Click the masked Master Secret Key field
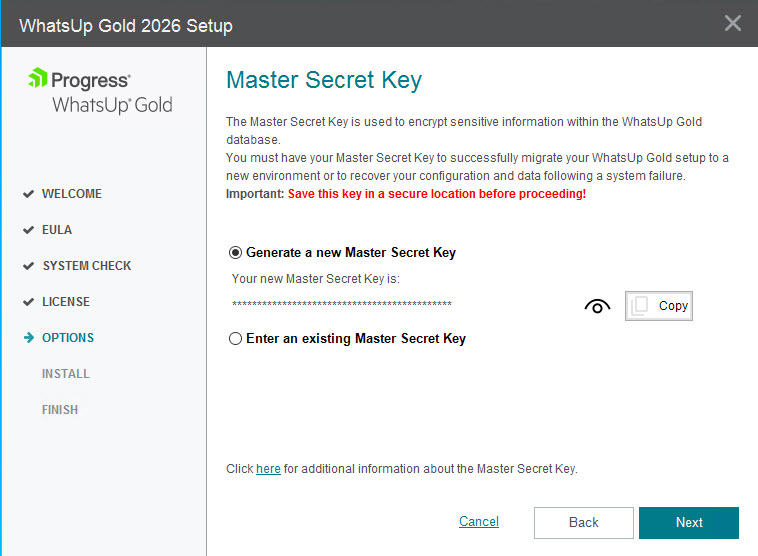 [x=342, y=304]
